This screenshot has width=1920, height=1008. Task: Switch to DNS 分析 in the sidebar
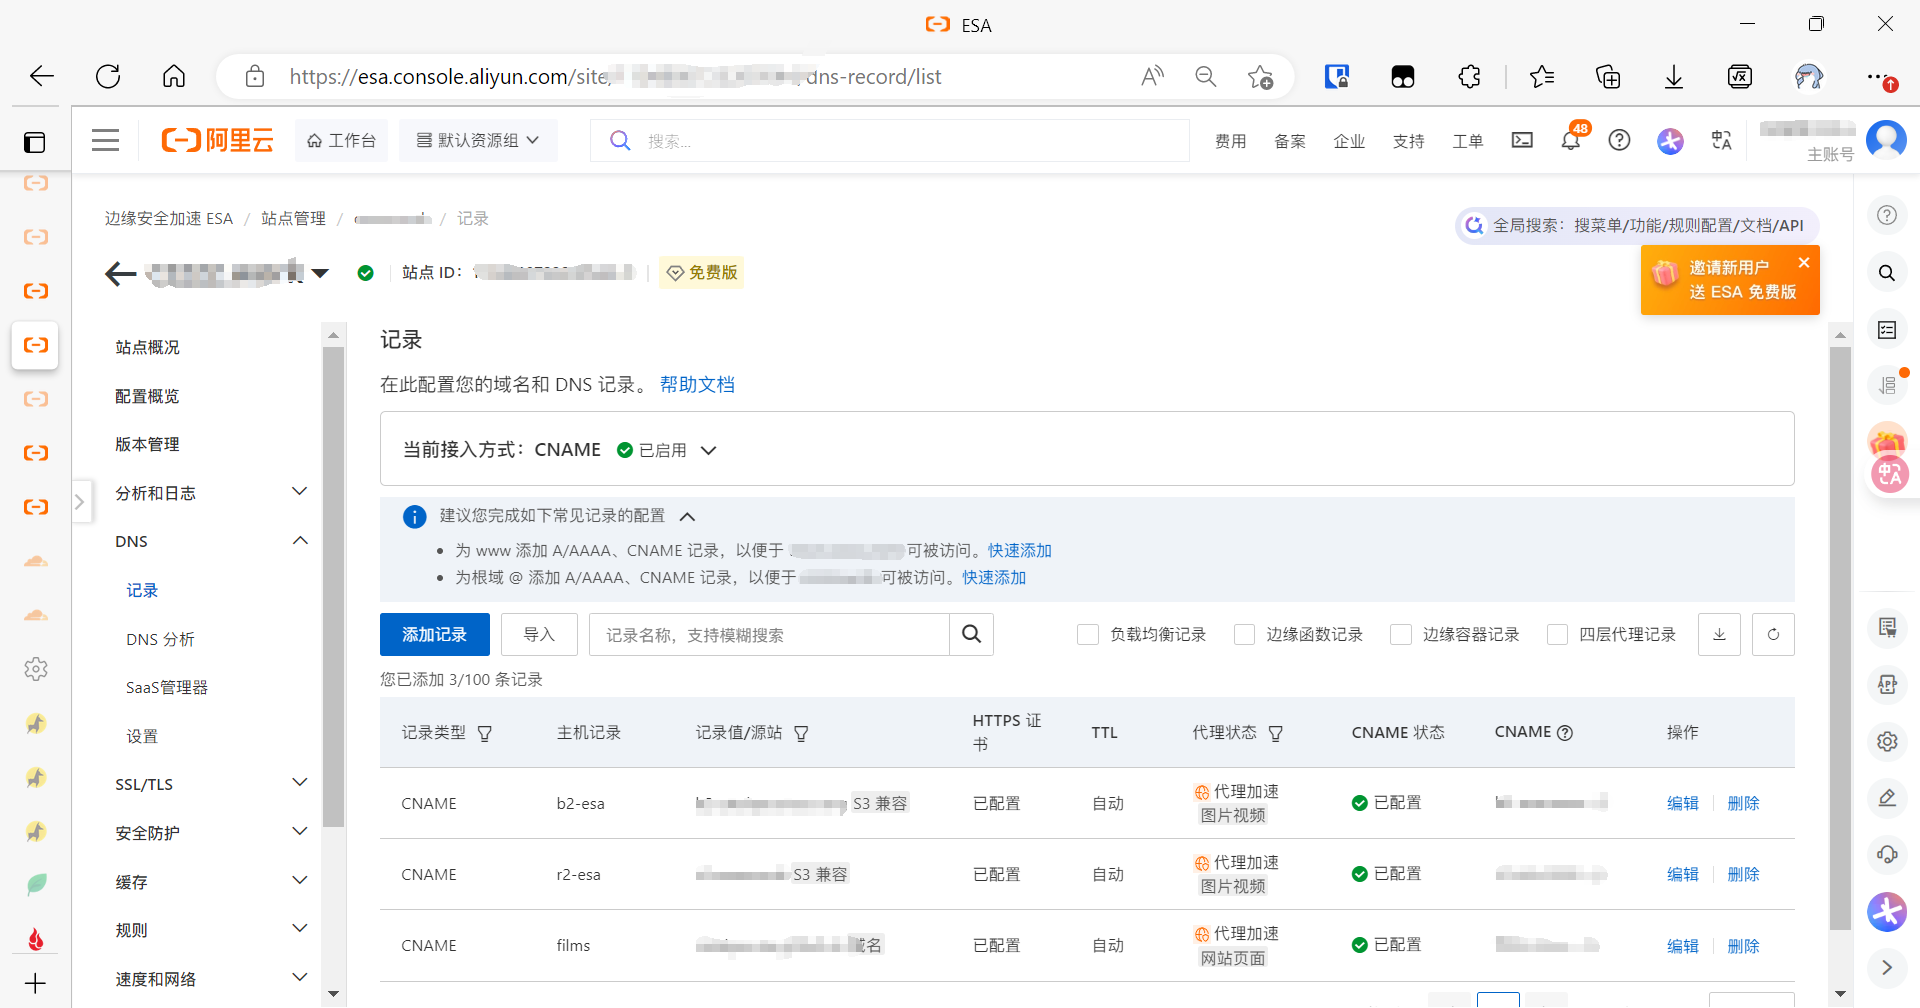pos(161,639)
